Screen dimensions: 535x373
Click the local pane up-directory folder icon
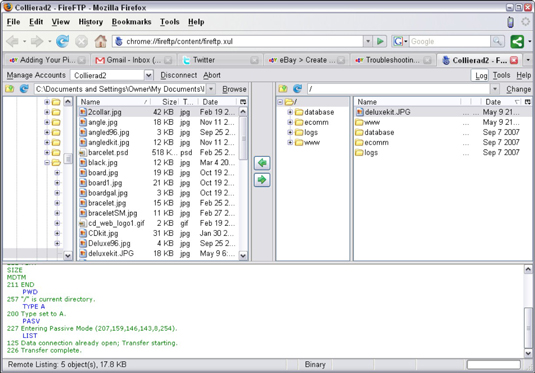pos(10,89)
